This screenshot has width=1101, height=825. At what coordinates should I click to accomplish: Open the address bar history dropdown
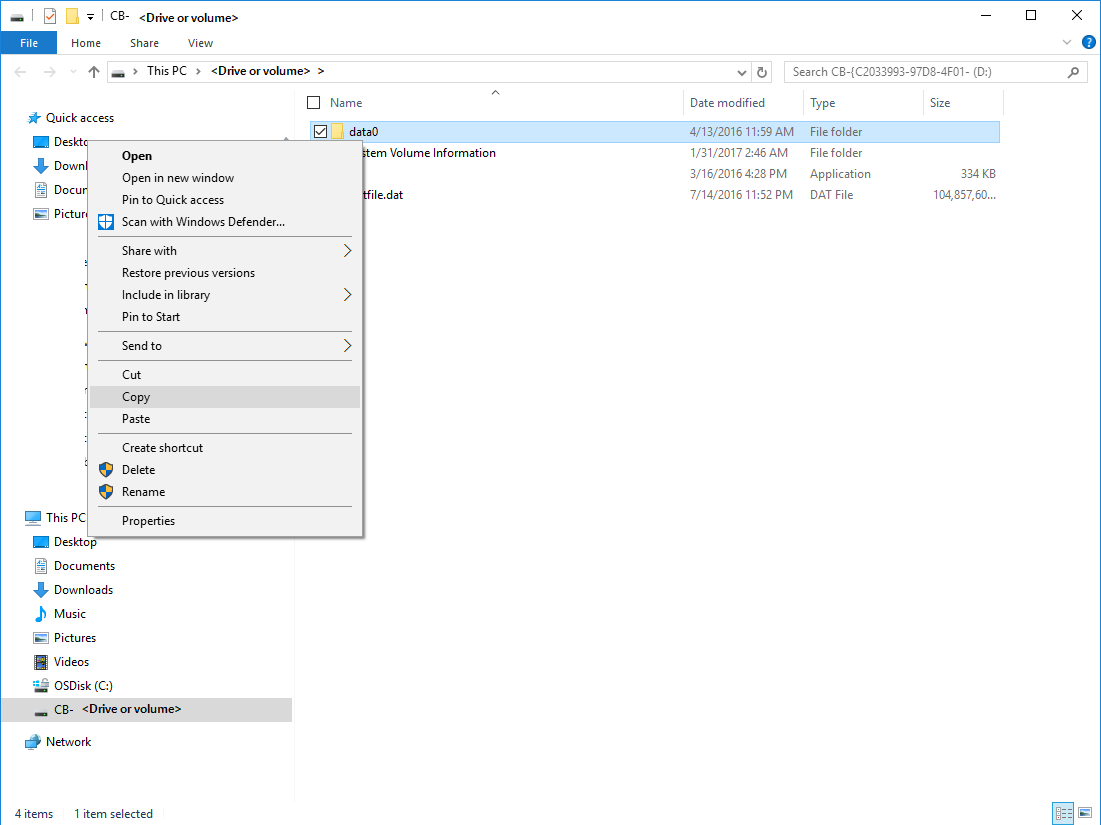741,71
